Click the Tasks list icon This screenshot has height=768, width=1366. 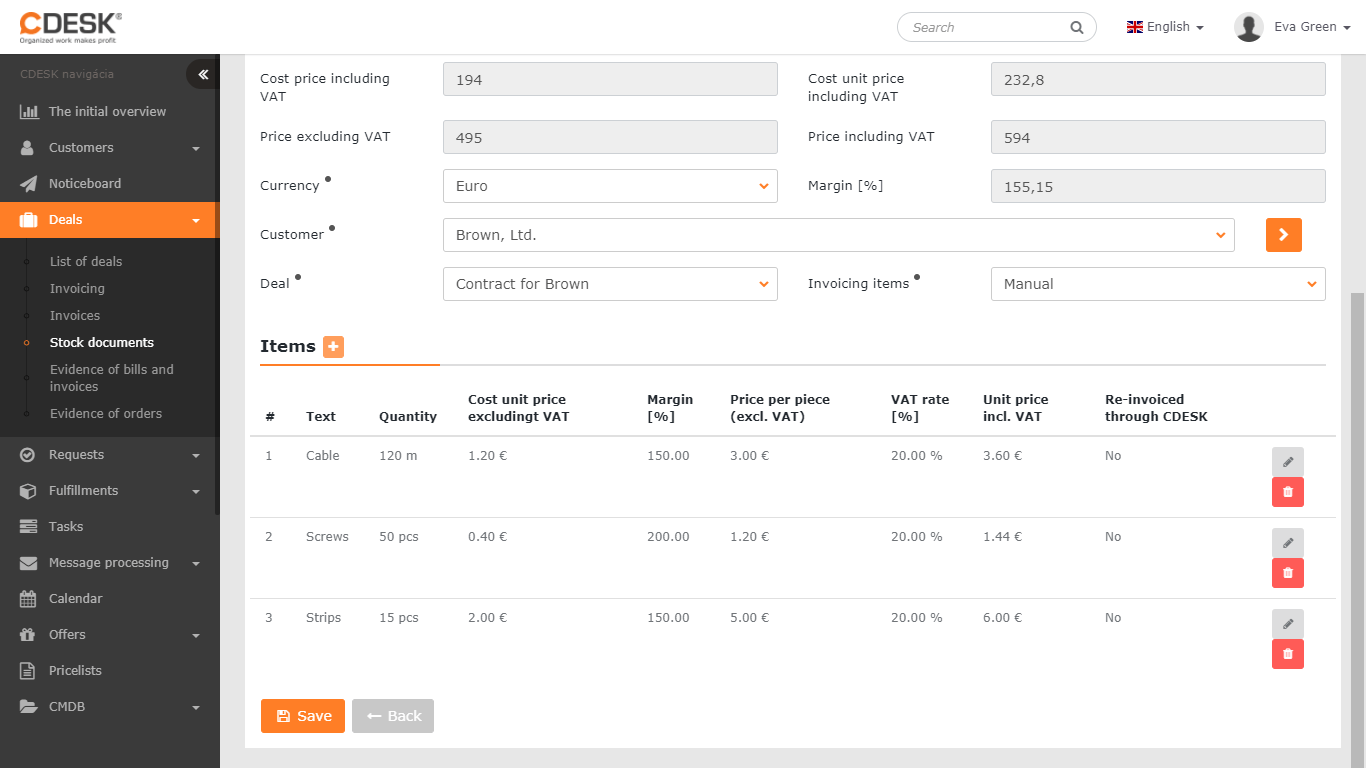pos(29,526)
